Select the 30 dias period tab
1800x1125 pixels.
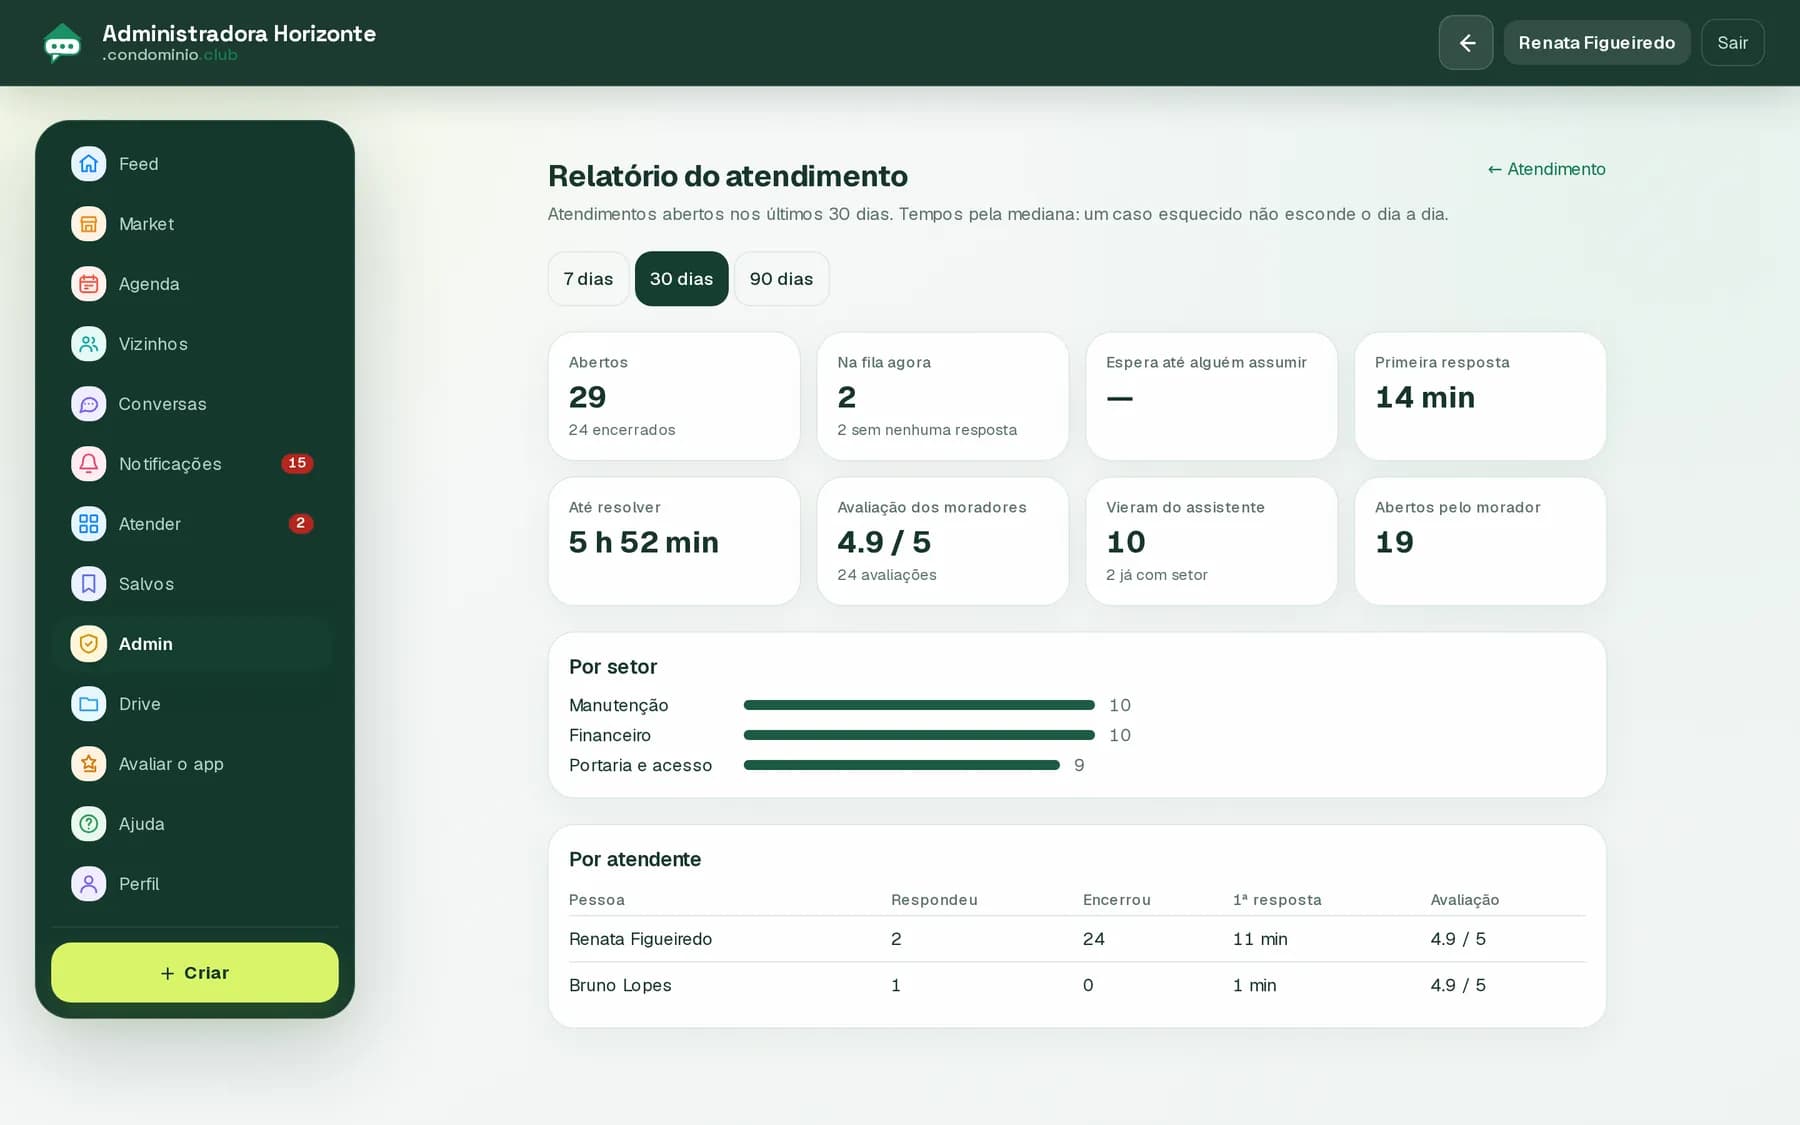681,279
